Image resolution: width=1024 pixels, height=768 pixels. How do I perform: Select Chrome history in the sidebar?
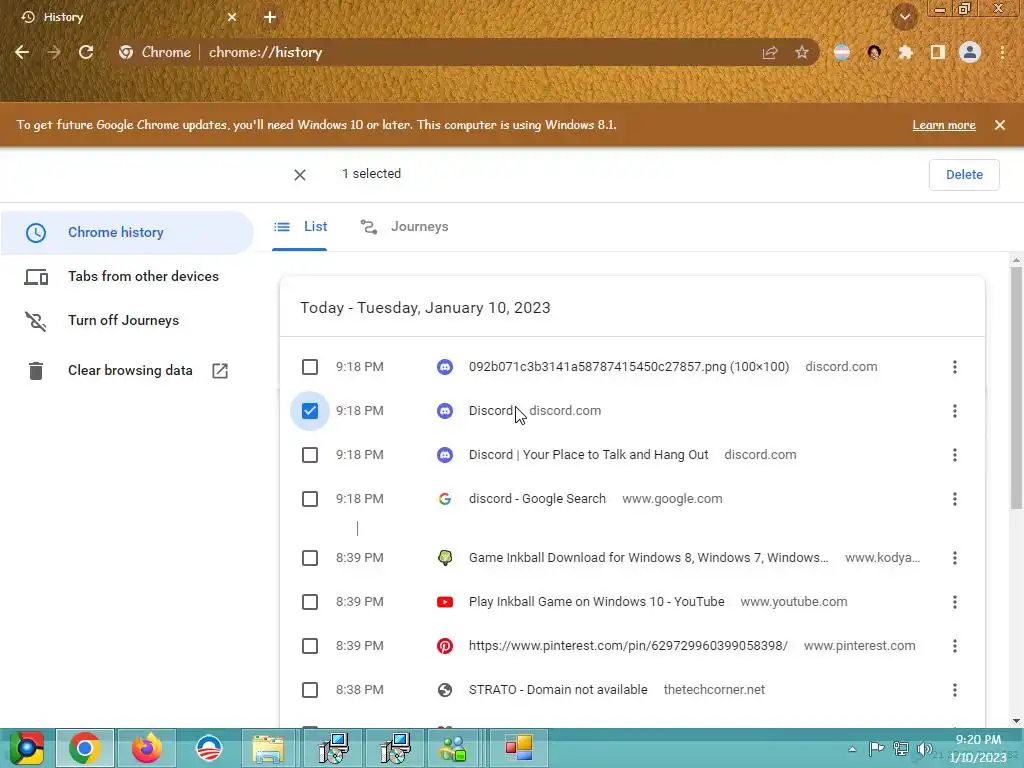point(127,232)
